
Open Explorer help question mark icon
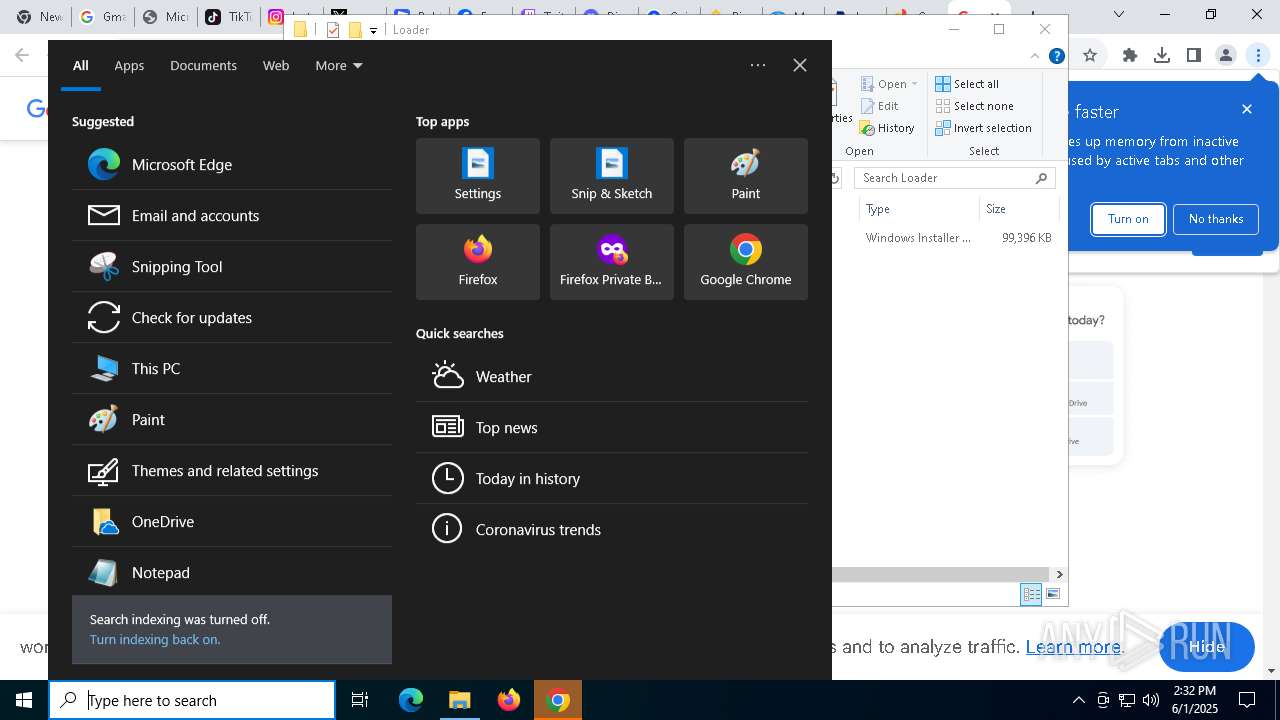point(1056,56)
